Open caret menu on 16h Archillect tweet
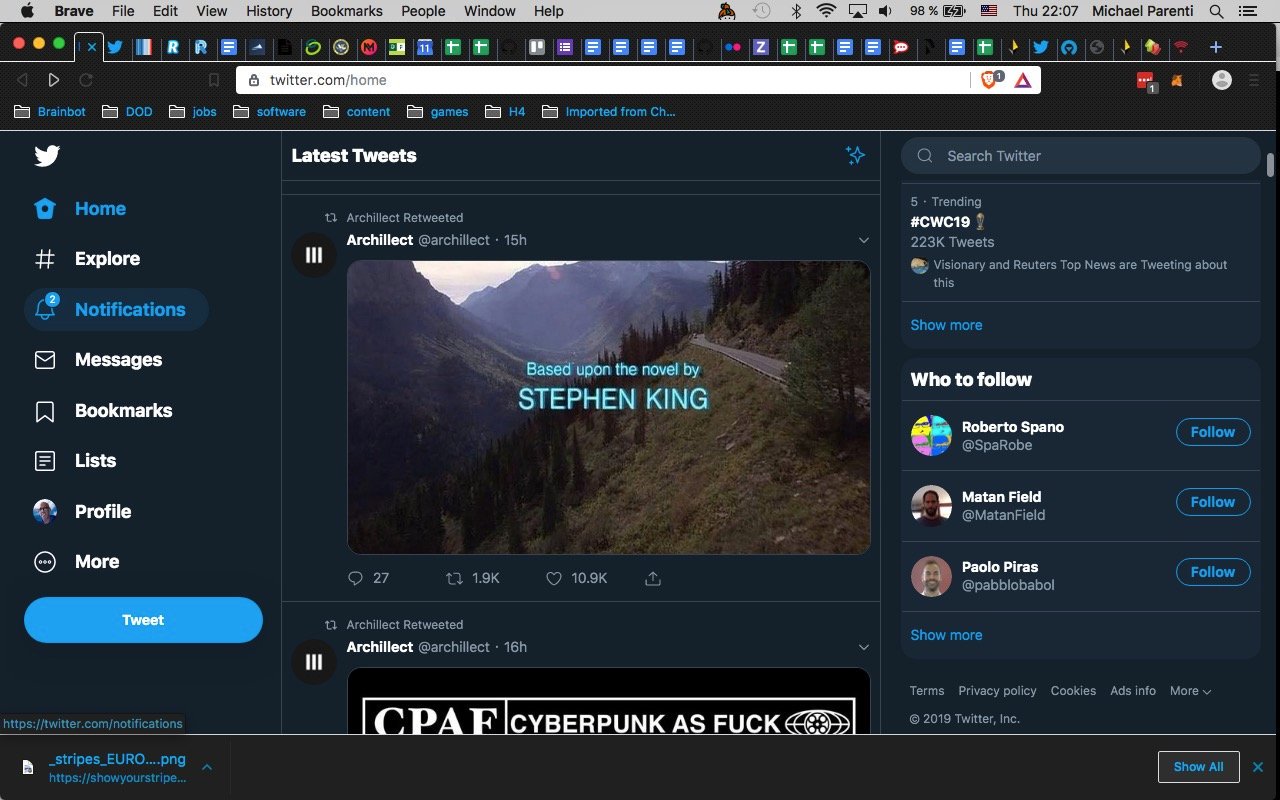The width and height of the screenshot is (1280, 800). 864,647
